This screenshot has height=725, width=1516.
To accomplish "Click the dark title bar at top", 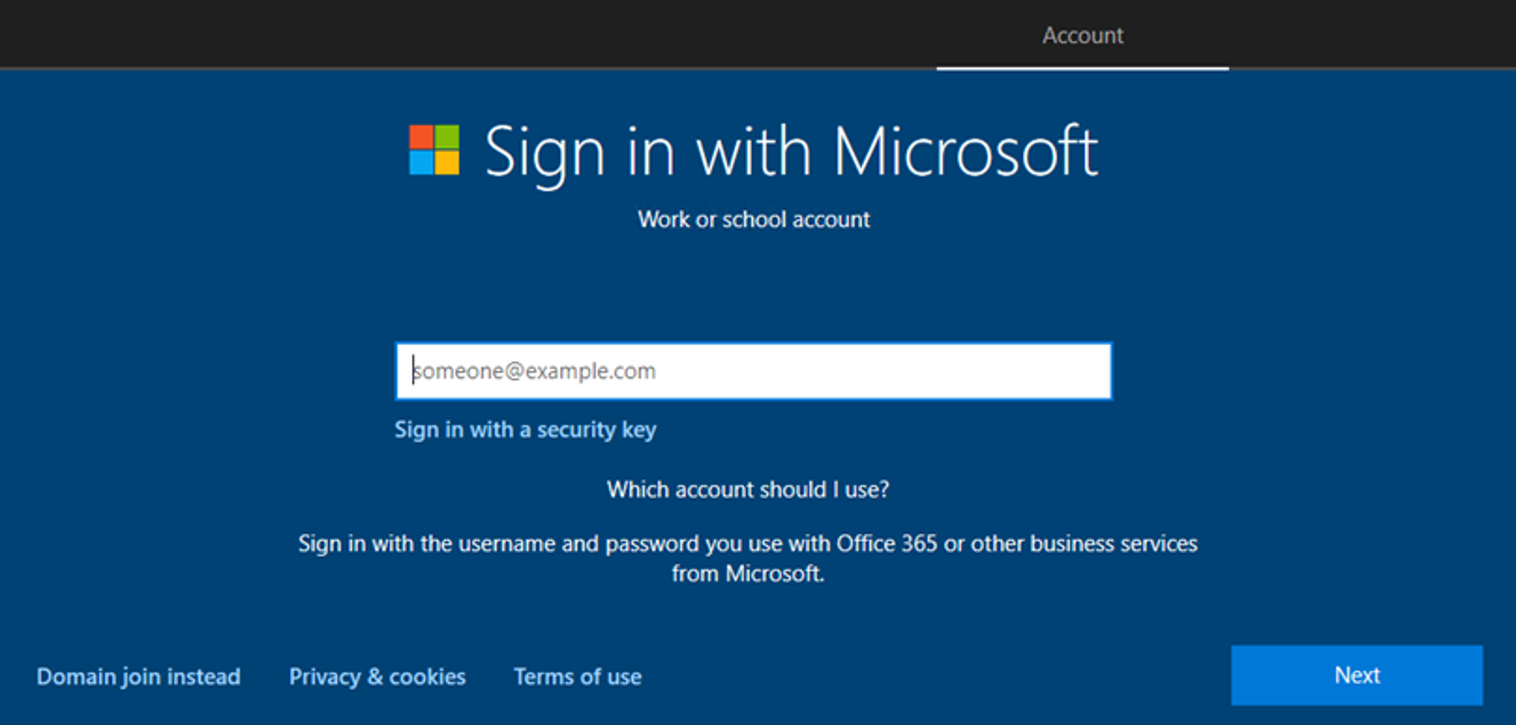I will pos(470,34).
